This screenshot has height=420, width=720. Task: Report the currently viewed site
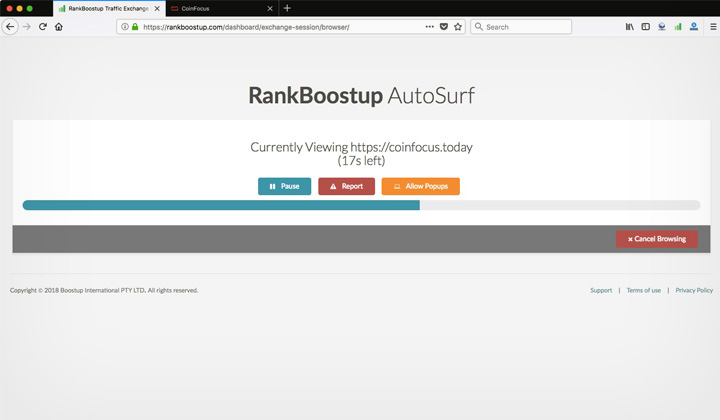pos(346,186)
